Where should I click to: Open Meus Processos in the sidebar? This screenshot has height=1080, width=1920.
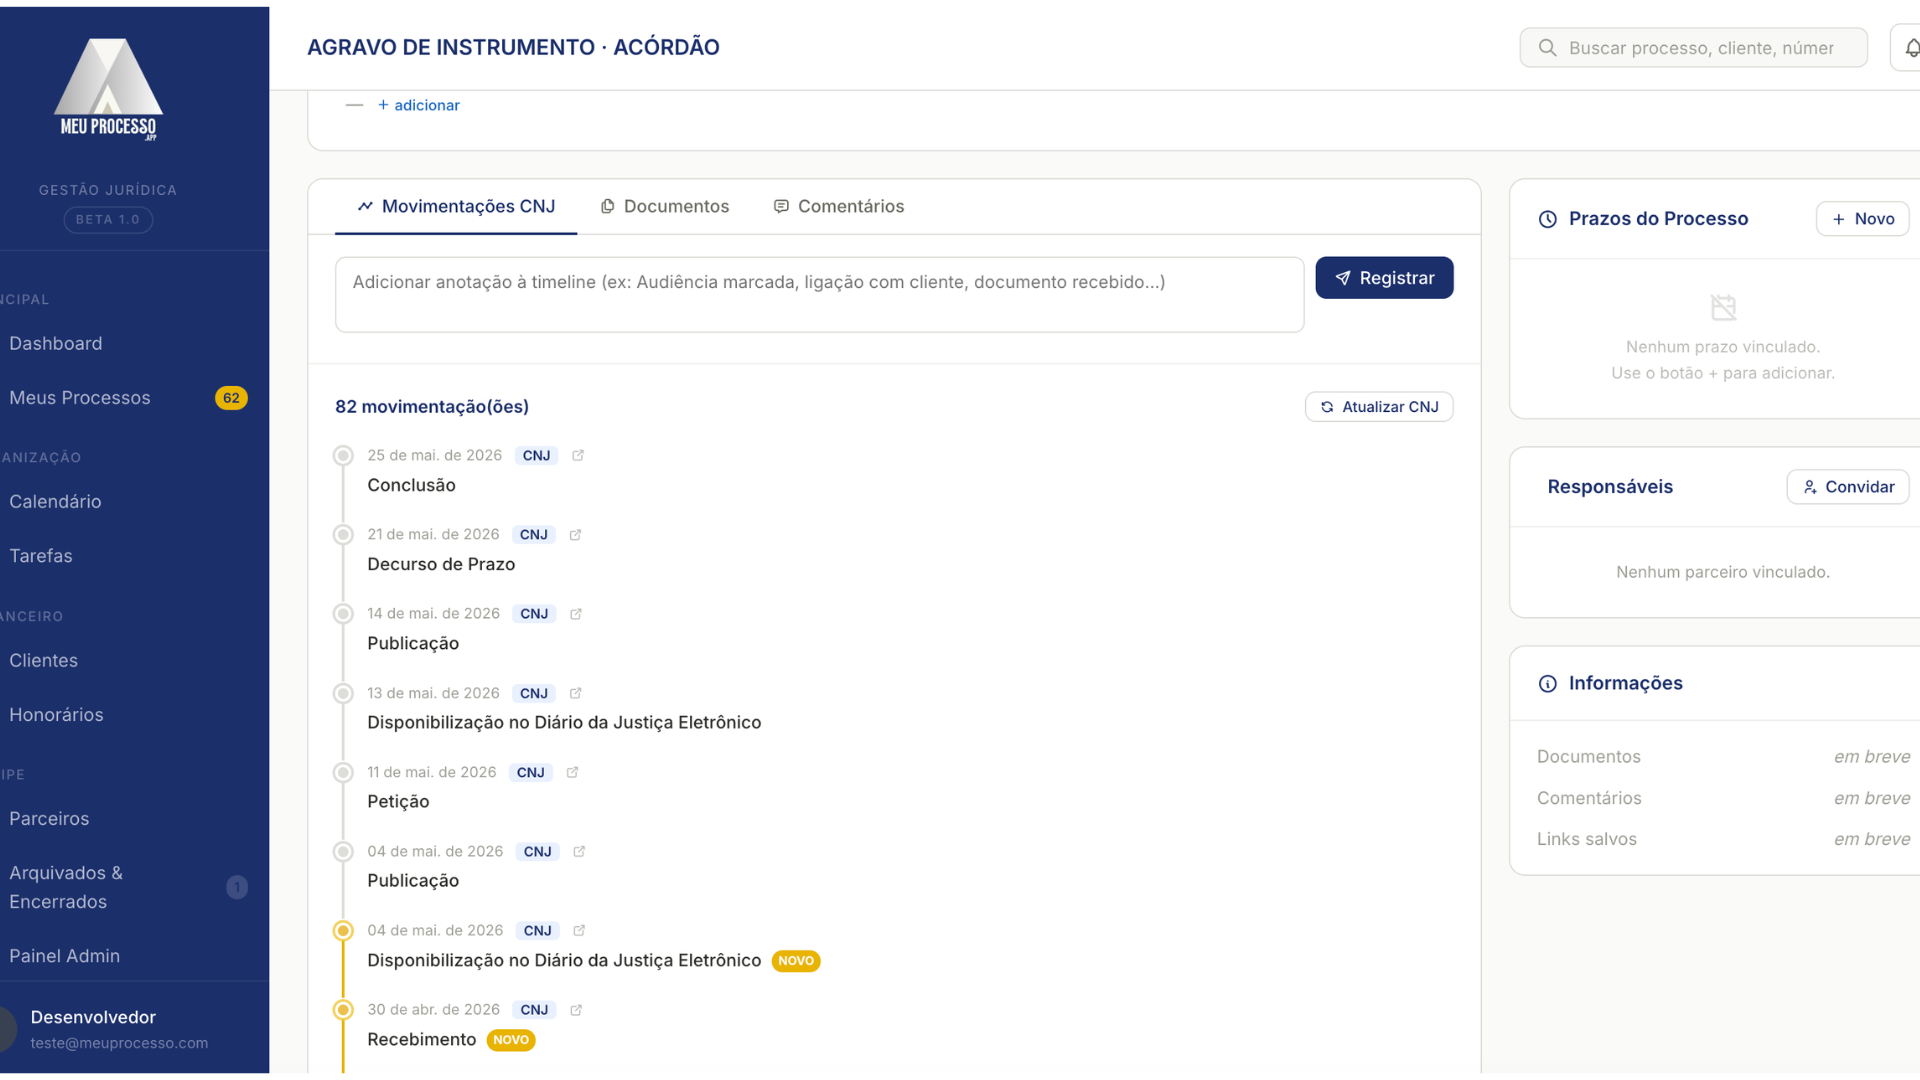pyautogui.click(x=80, y=398)
